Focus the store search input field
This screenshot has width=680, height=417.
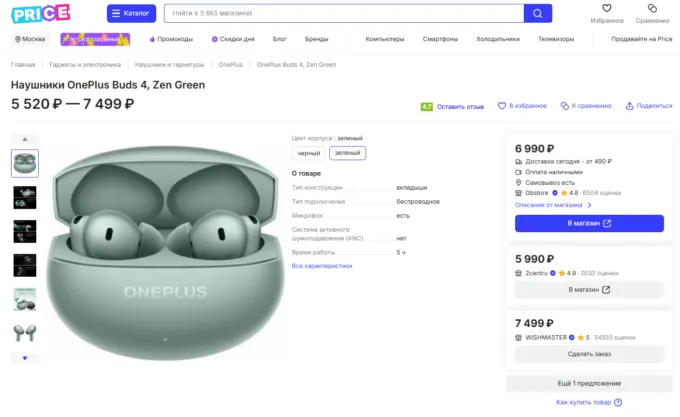click(x=344, y=13)
